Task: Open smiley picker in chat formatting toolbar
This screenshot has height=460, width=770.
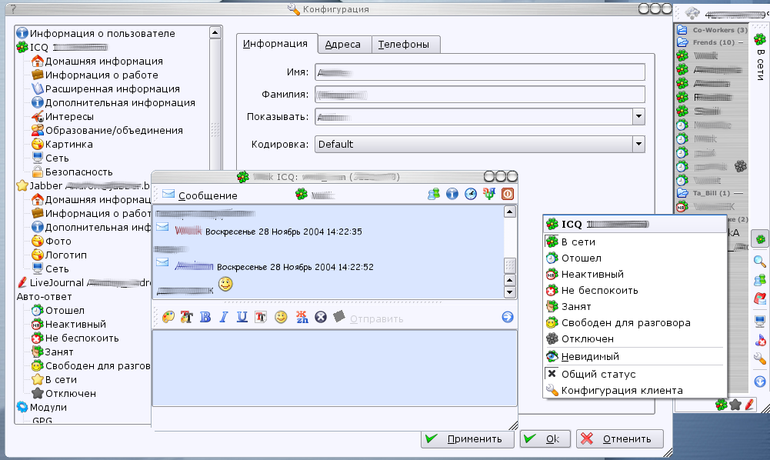Action: pyautogui.click(x=281, y=317)
